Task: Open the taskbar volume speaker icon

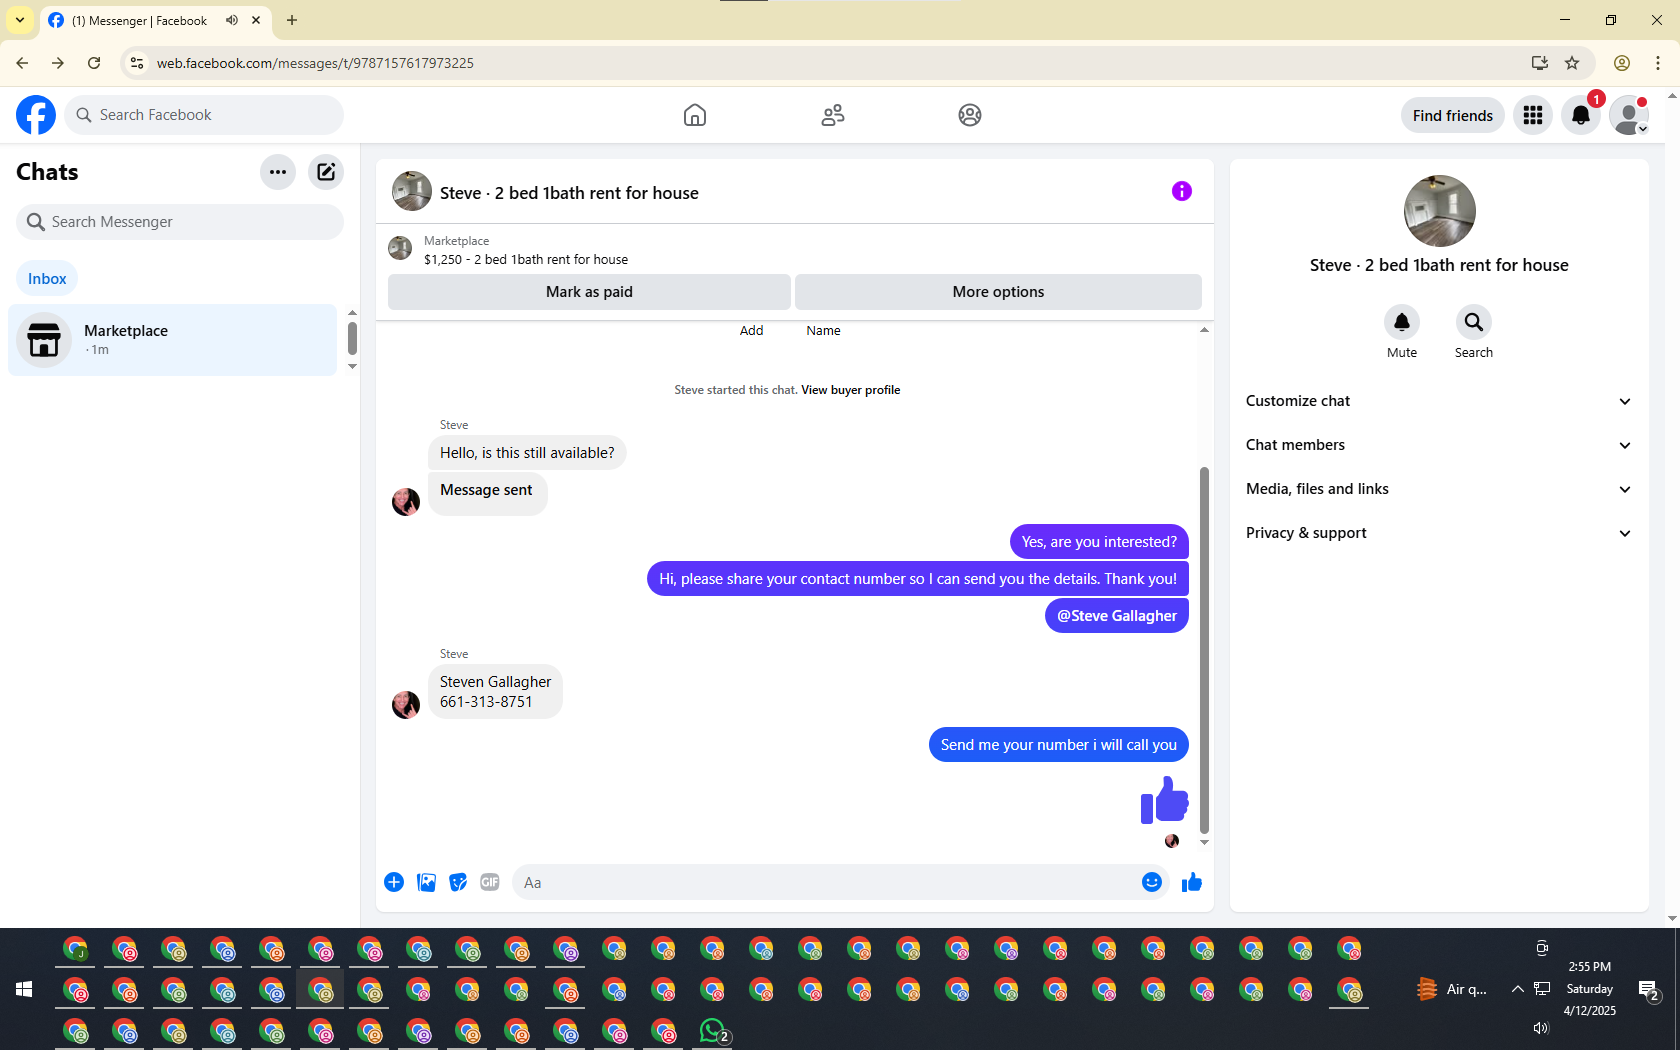Action: 1541,1028
